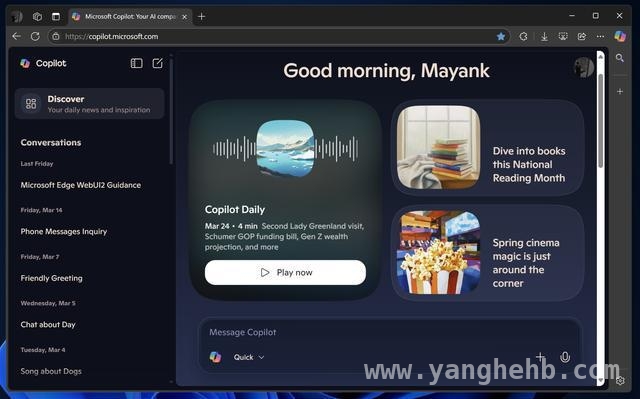Image resolution: width=640 pixels, height=399 pixels.
Task: Click the Copilot Daily landscape artwork
Action: [285, 149]
